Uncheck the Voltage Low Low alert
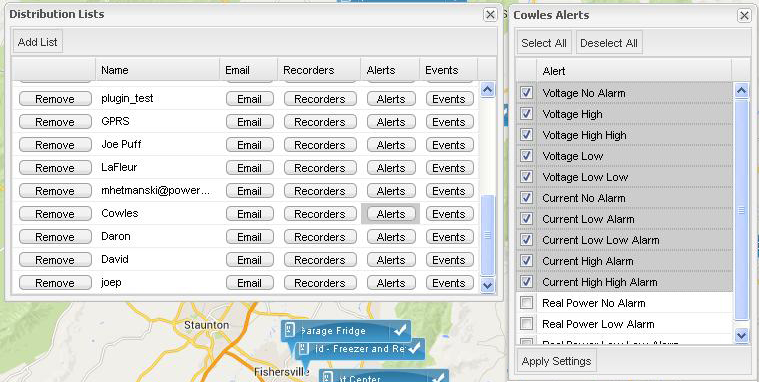Viewport: 759px width, 382px height. (x=526, y=177)
